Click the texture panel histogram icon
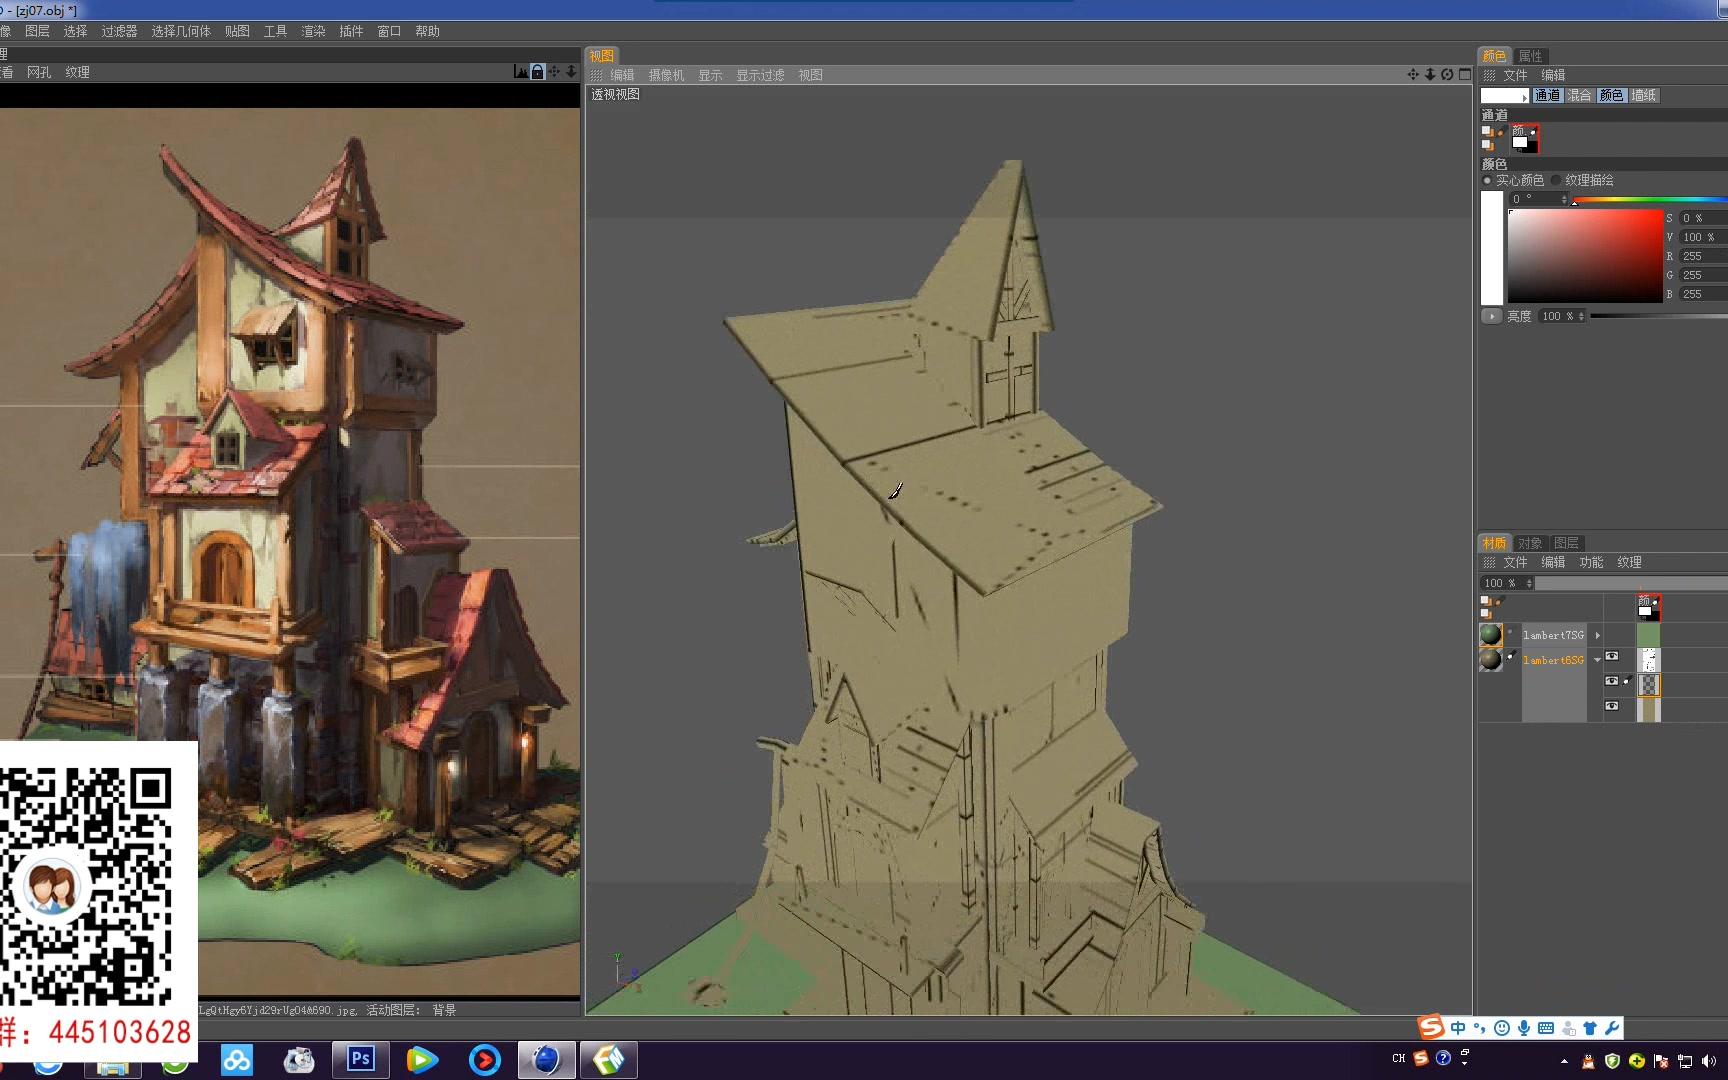 click(520, 72)
